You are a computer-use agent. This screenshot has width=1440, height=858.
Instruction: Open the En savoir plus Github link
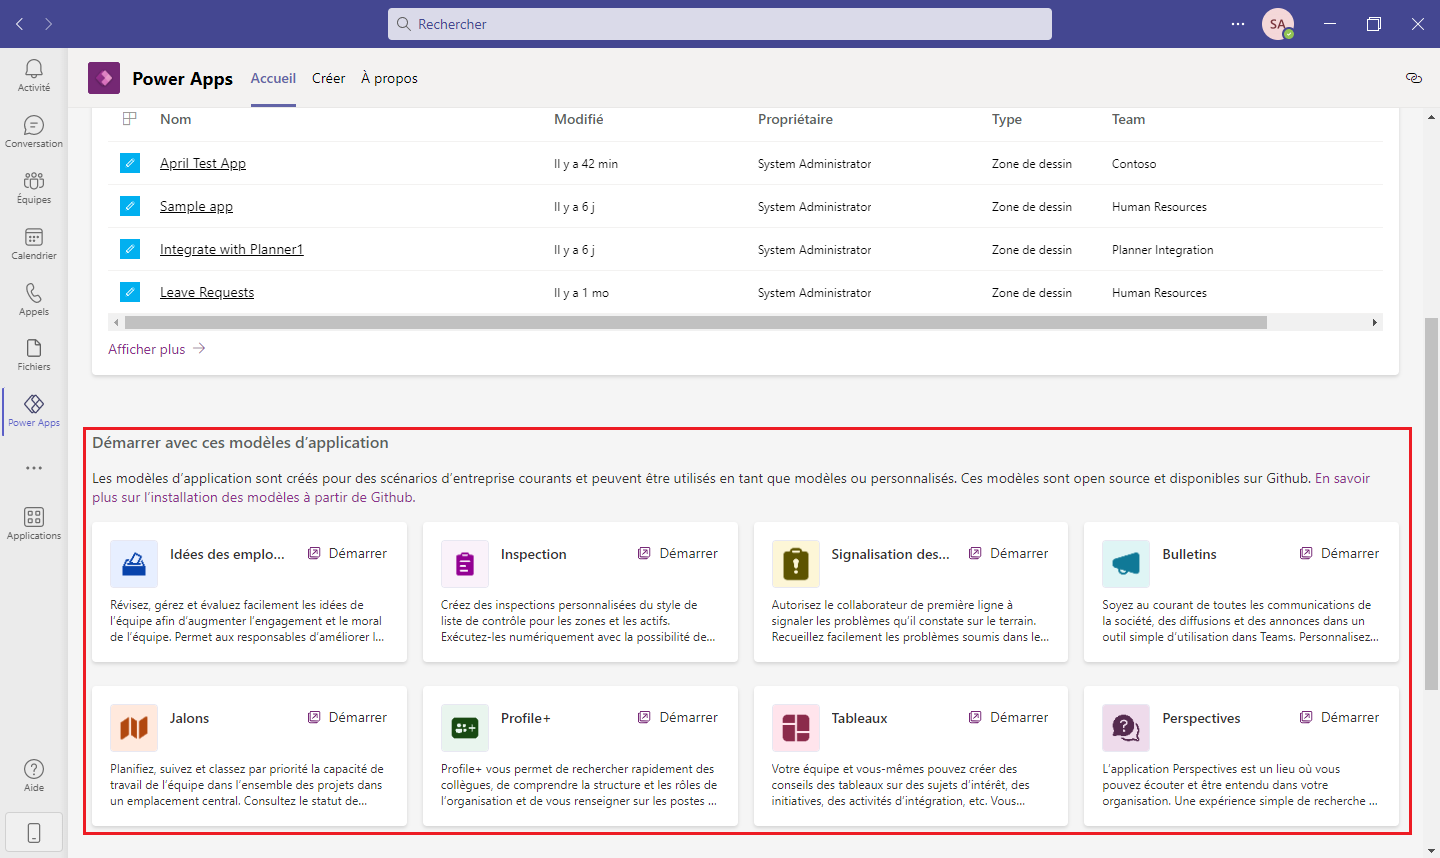731,488
